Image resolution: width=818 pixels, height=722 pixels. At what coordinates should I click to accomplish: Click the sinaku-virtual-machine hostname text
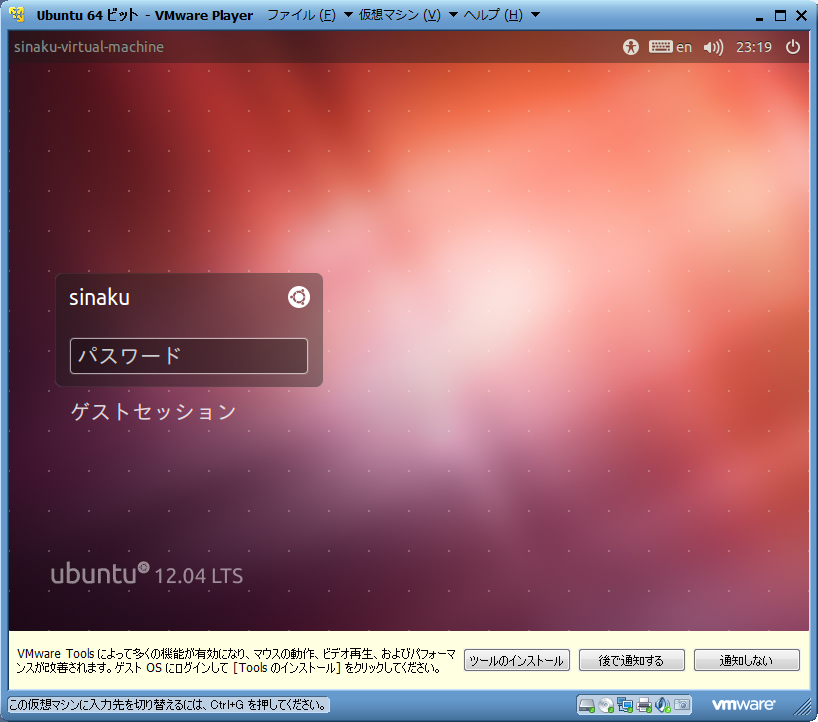coord(89,47)
